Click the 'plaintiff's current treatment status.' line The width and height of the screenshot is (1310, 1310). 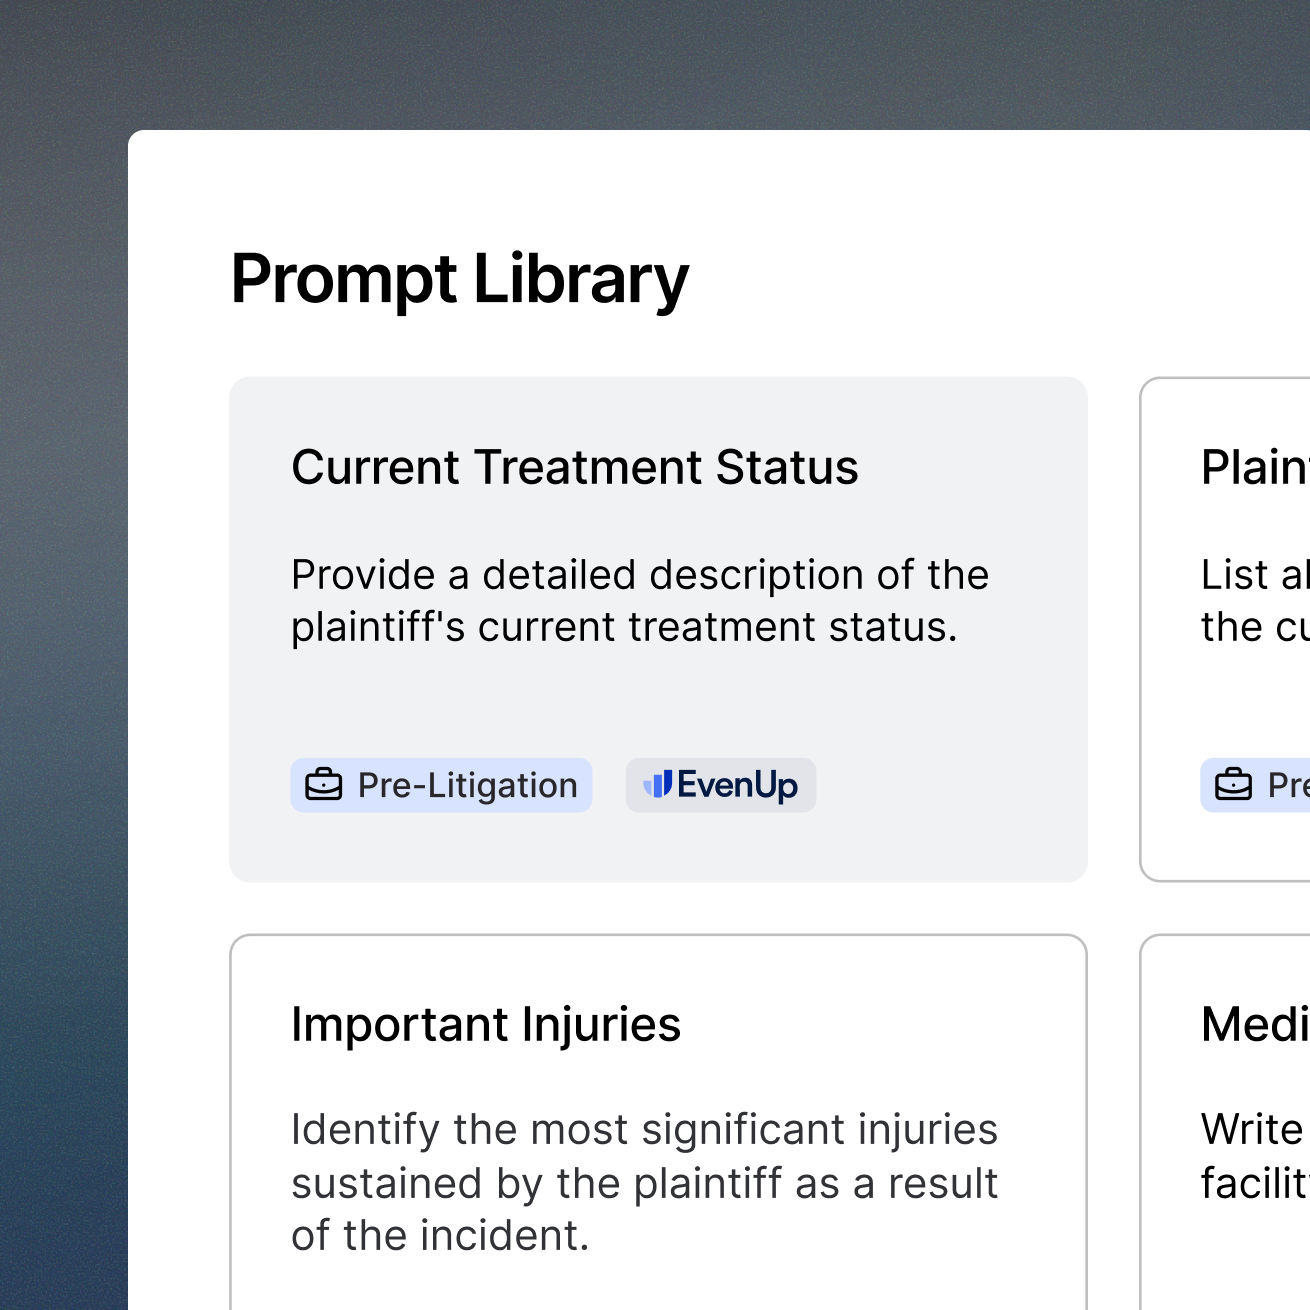tap(624, 627)
